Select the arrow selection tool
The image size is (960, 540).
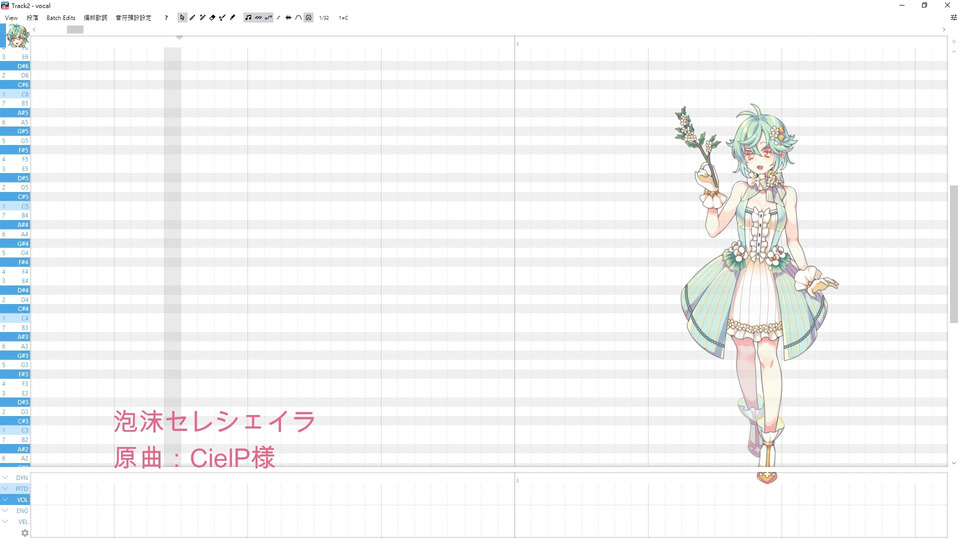(182, 18)
